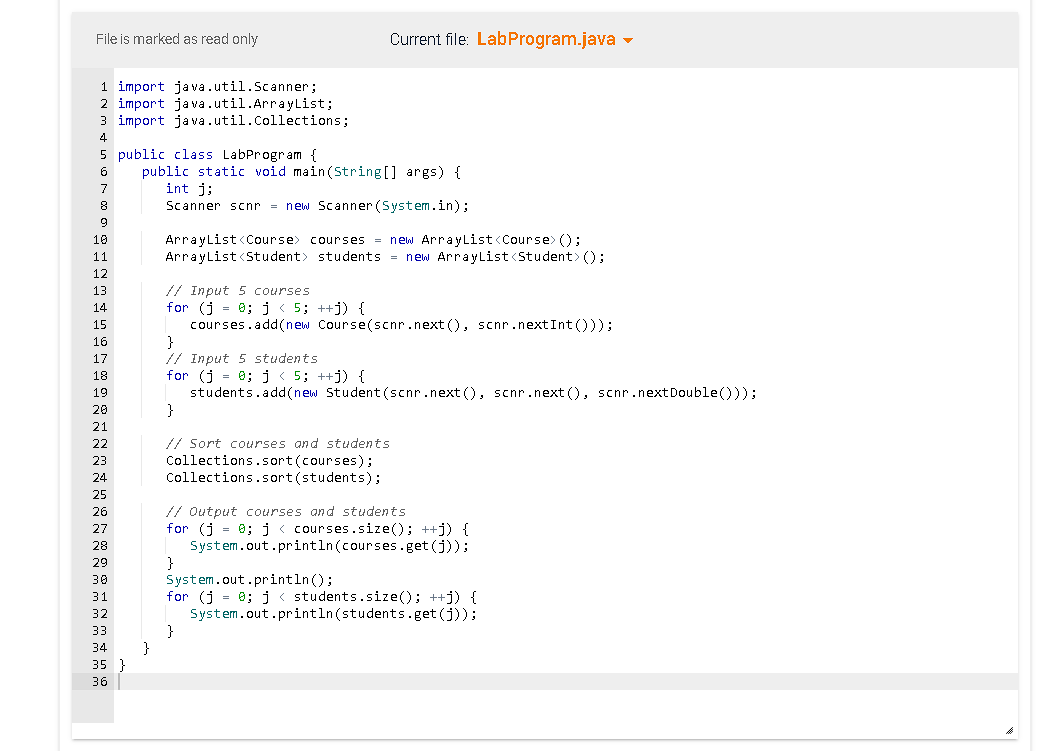Click the orange chevron beside LabProgram.java

(x=630, y=40)
